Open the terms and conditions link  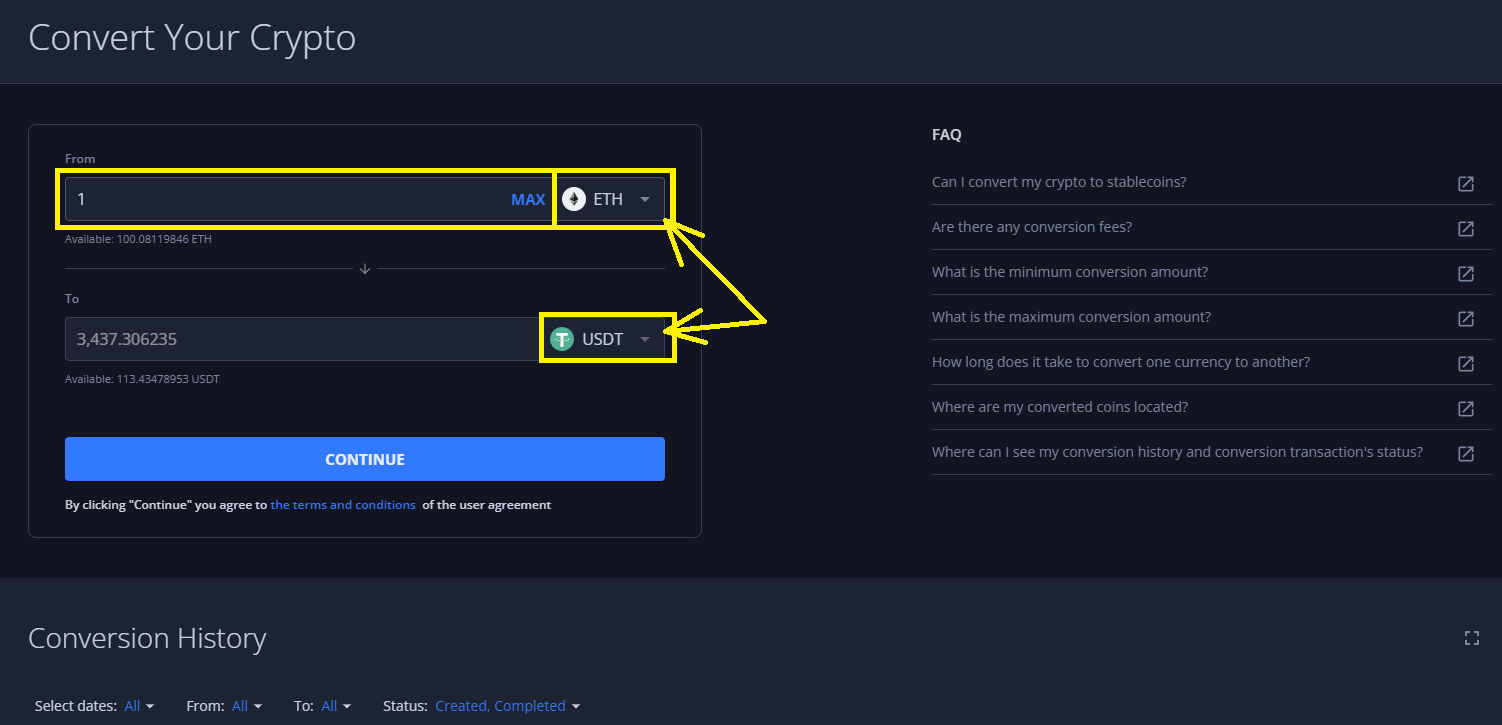pos(343,505)
